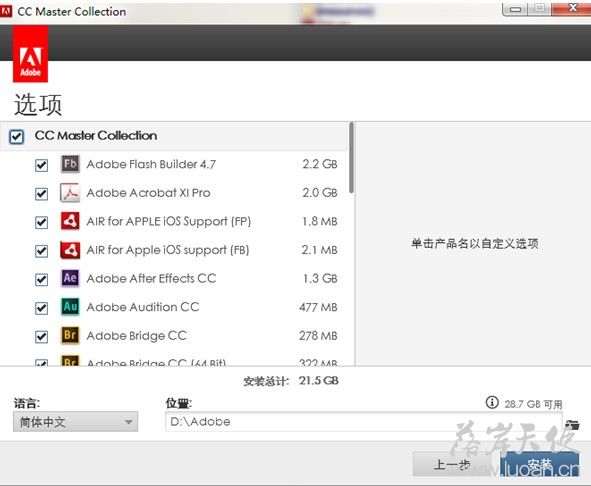Open the folder browse icon beside location field

[x=572, y=425]
